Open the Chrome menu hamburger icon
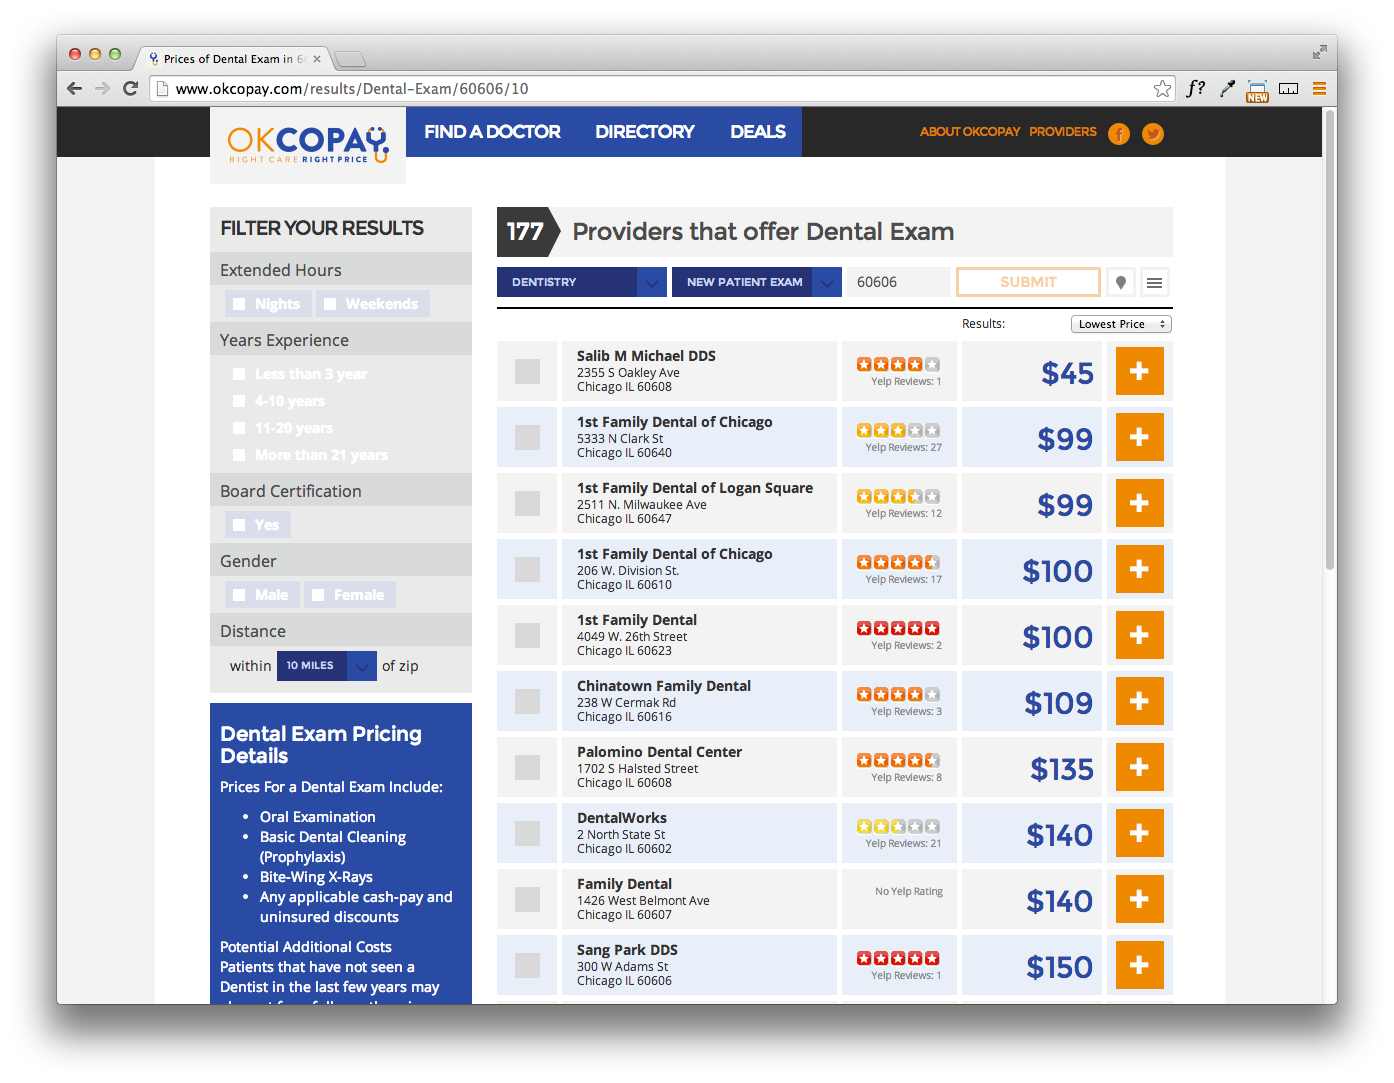The image size is (1394, 1083). pos(1319,88)
